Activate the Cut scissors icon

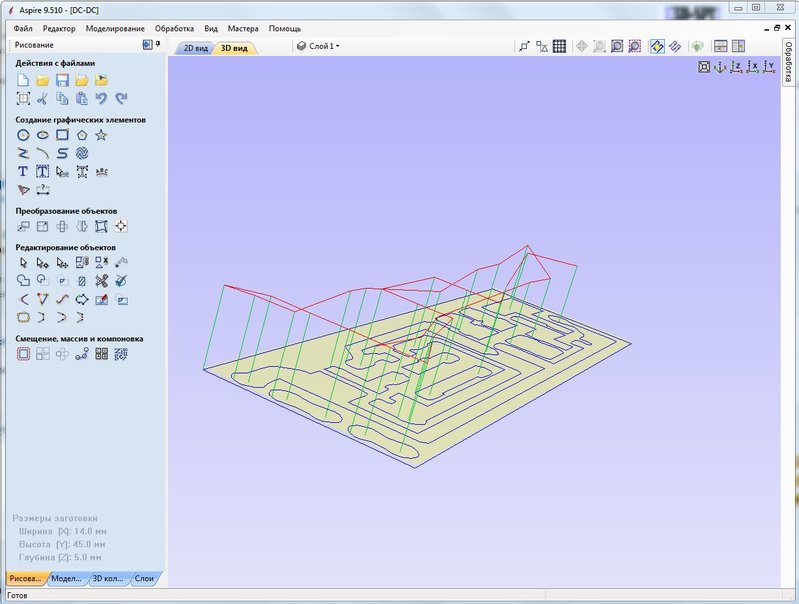tap(43, 98)
